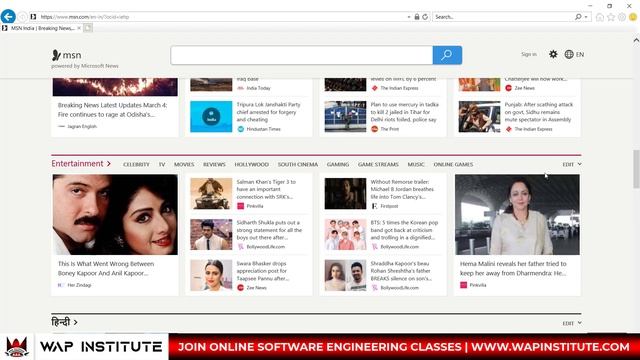
Task: Open the Punjab Sidhu scathing attack article
Action: pos(539,112)
